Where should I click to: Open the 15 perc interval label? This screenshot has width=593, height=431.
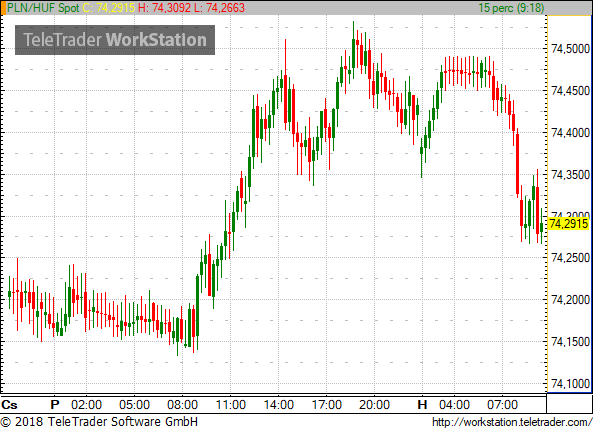click(511, 8)
